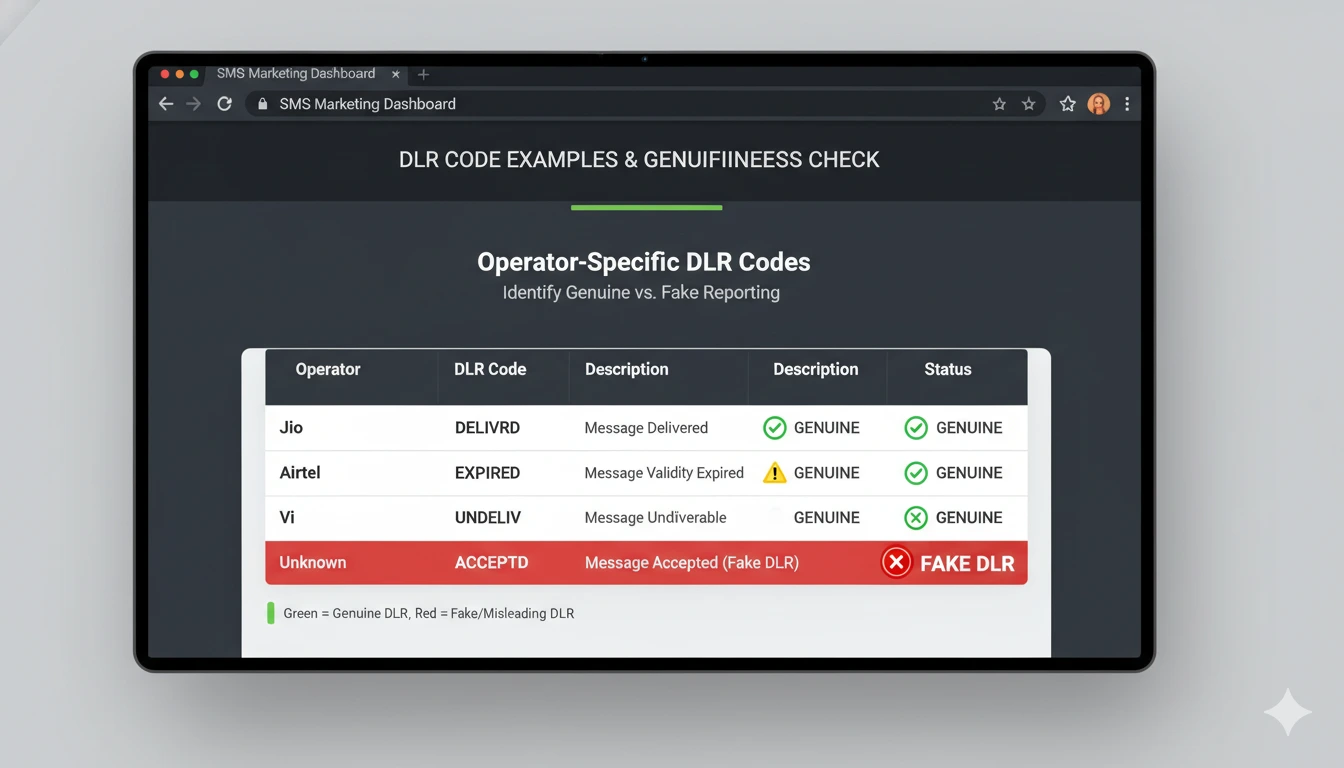This screenshot has height=768, width=1344.
Task: Click the padlock icon in the address bar
Action: pyautogui.click(x=261, y=103)
